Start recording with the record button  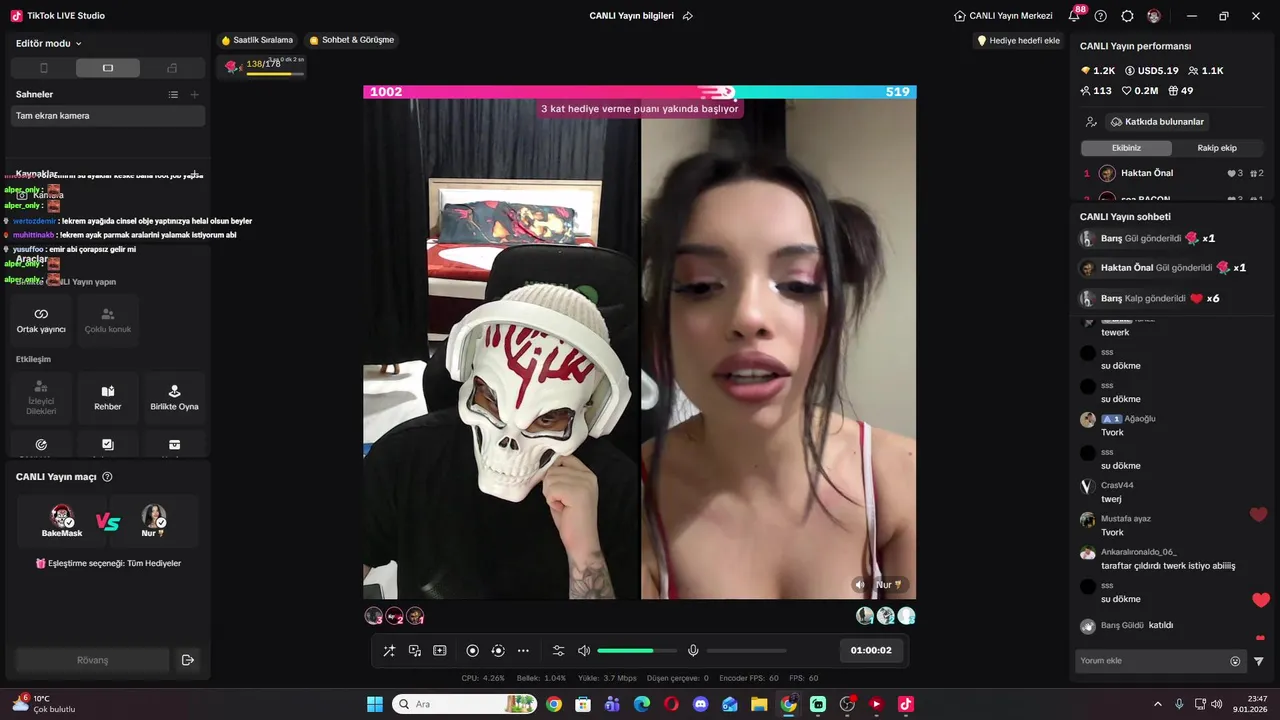click(473, 651)
